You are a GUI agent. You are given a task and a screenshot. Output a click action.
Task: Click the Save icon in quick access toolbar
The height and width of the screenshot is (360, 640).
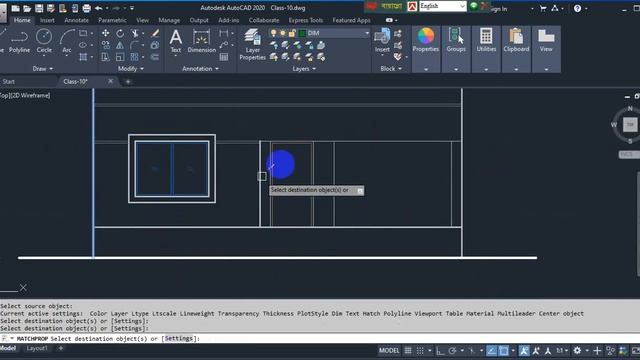[x=39, y=8]
